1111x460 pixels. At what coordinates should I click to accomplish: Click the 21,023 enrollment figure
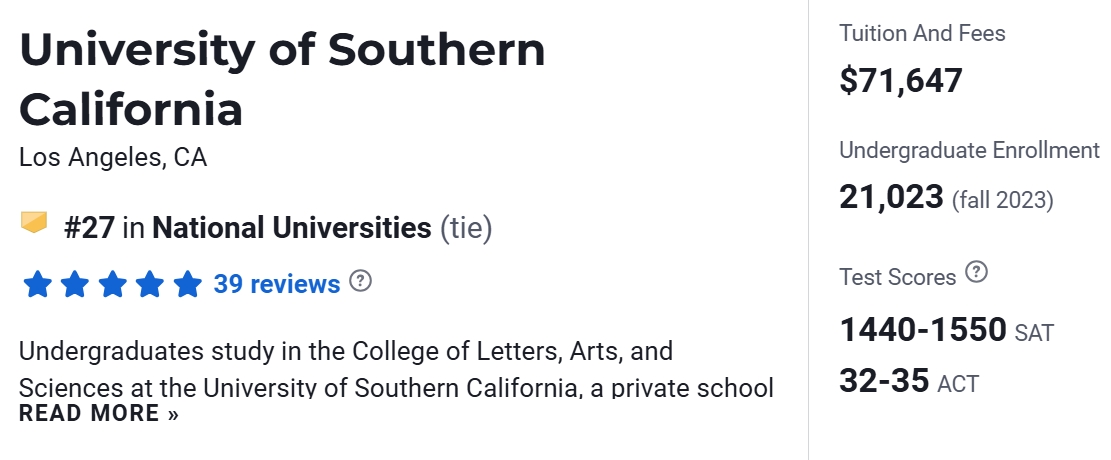(891, 197)
